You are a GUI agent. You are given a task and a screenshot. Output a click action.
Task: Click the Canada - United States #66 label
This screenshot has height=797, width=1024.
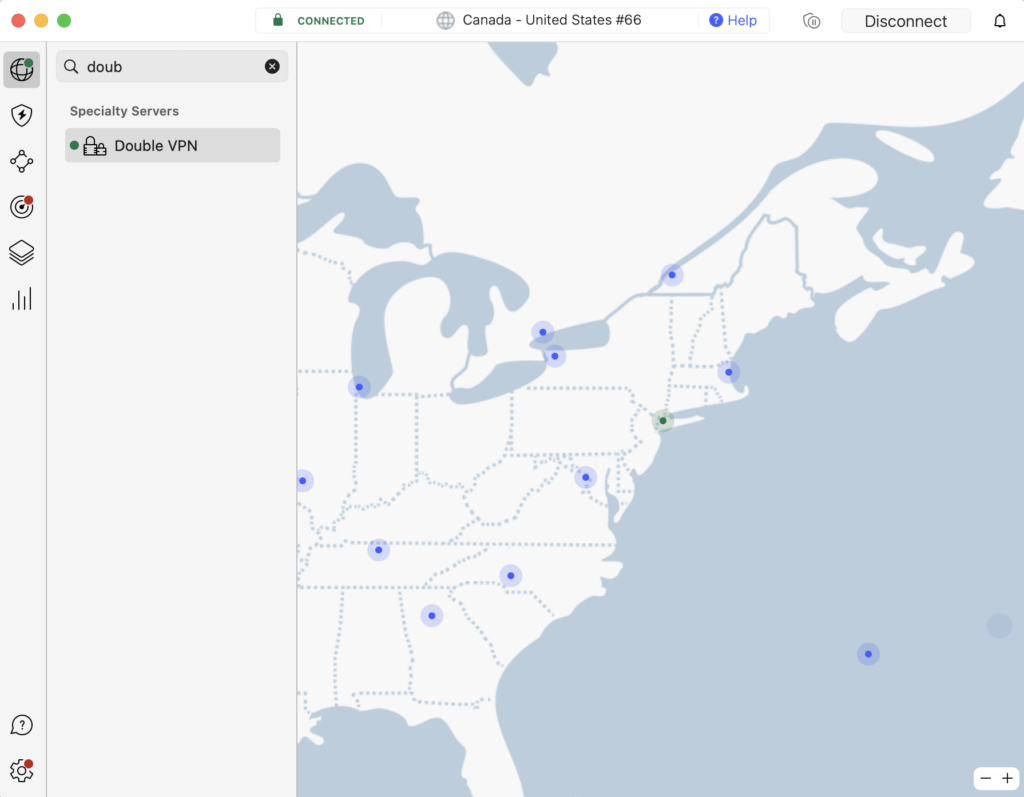coord(552,20)
